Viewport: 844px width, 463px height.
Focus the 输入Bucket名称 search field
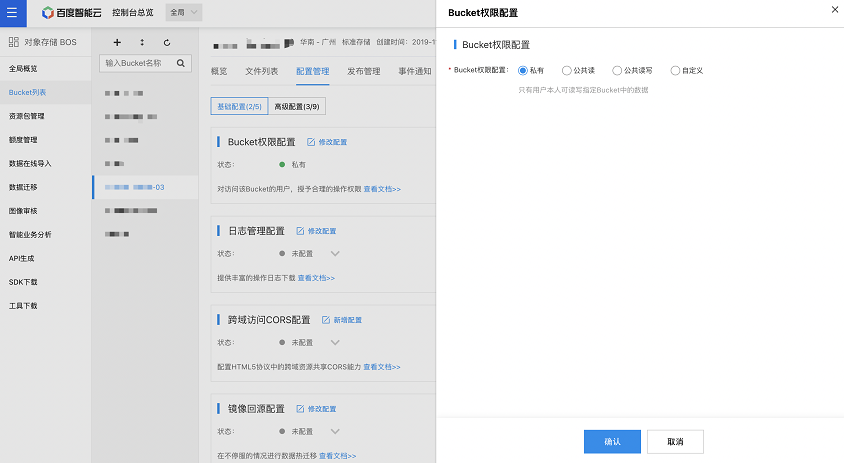click(x=145, y=63)
